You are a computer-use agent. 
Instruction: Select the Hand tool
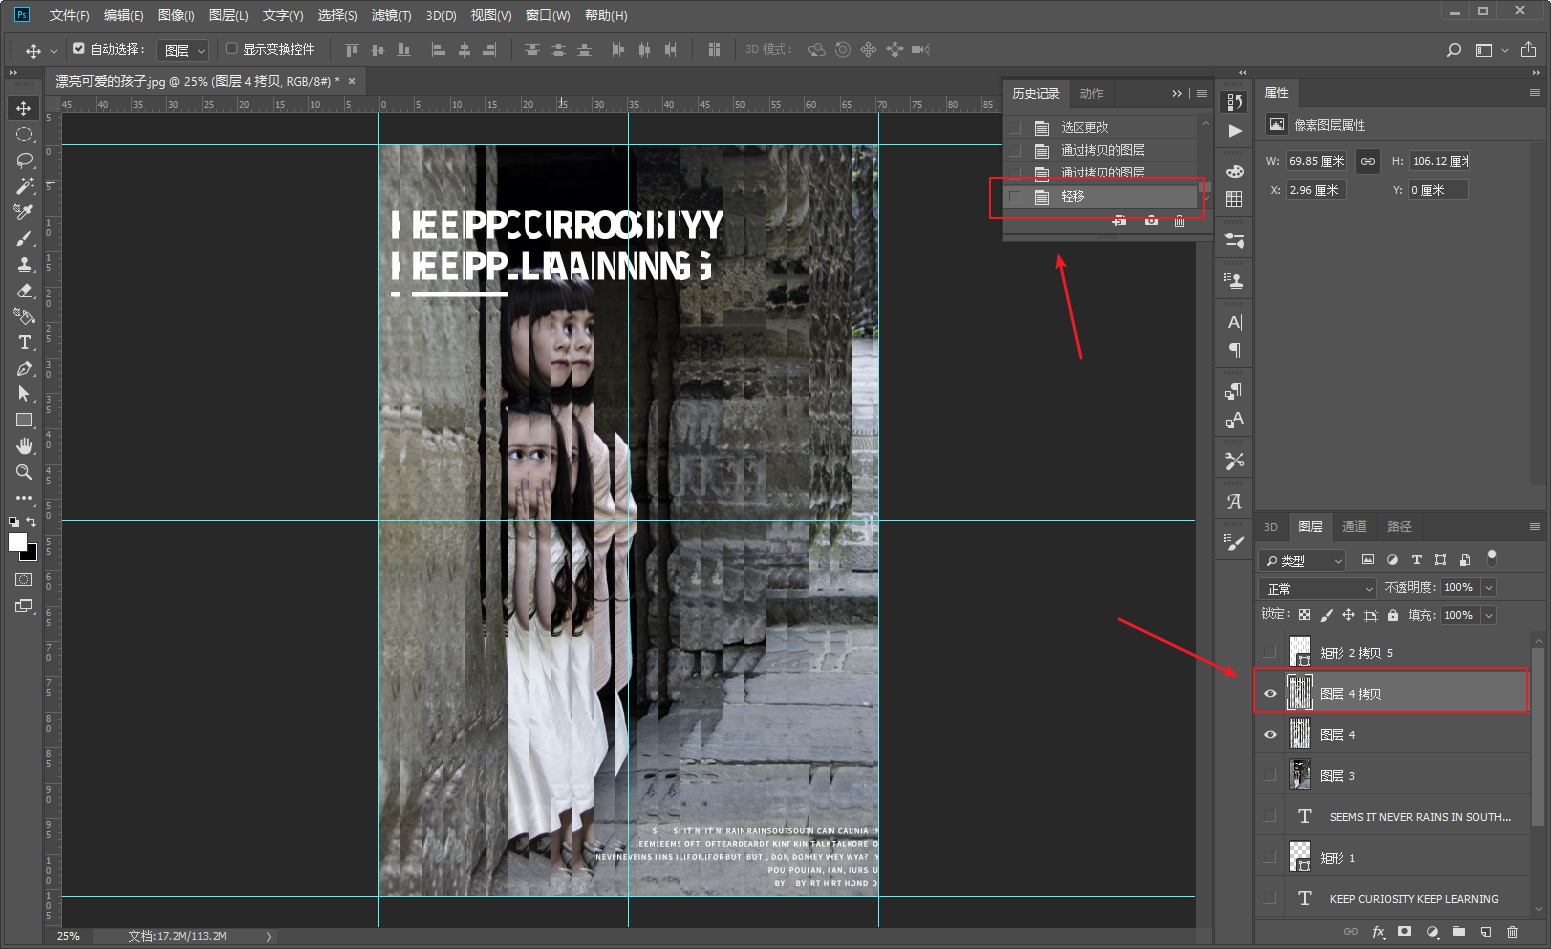24,446
